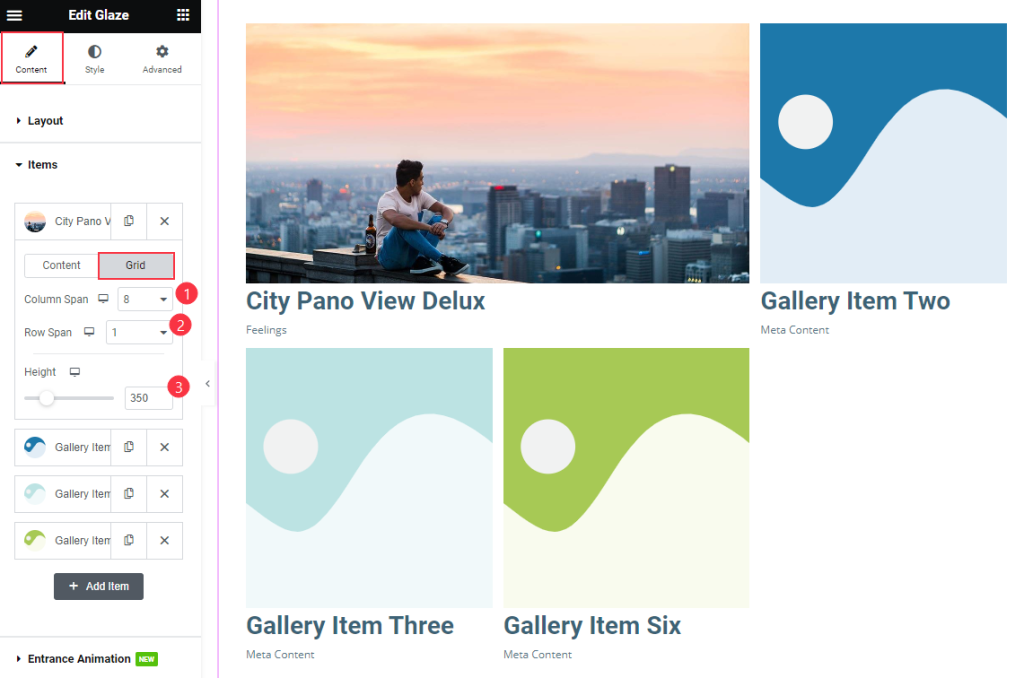Remove the City Pano View item
The width and height of the screenshot is (1024, 678).
165,221
